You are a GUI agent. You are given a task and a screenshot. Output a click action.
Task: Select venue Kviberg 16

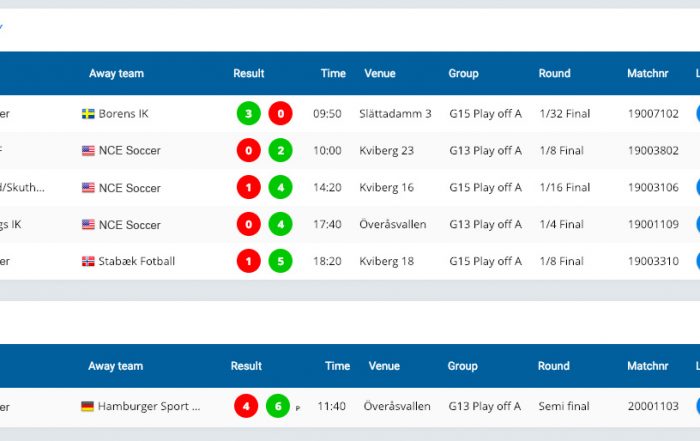tap(387, 187)
